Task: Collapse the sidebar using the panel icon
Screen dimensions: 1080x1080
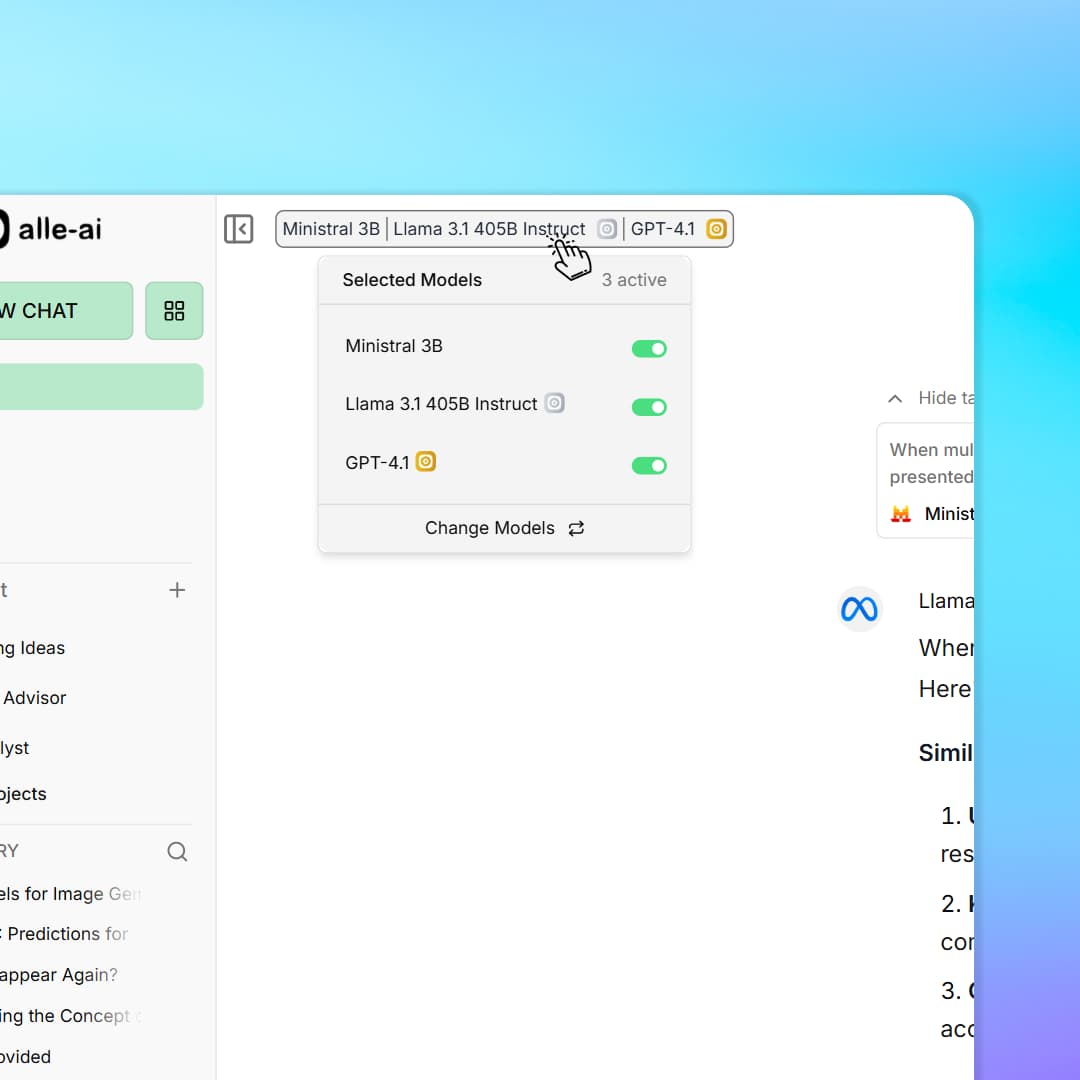Action: (239, 229)
